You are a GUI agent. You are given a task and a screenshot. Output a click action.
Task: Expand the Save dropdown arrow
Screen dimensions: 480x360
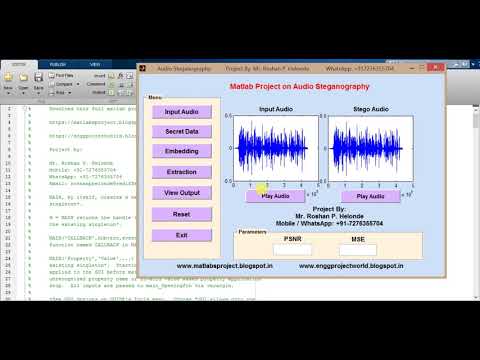tap(38, 93)
